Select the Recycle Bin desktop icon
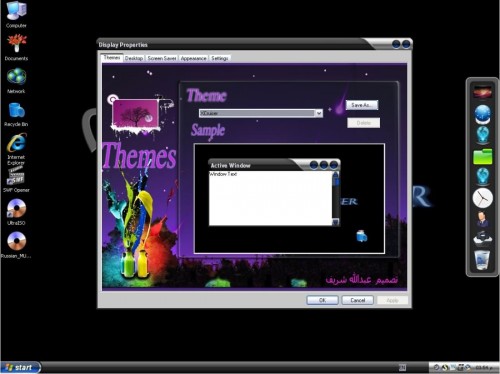The height and width of the screenshot is (374, 500). coord(16,114)
